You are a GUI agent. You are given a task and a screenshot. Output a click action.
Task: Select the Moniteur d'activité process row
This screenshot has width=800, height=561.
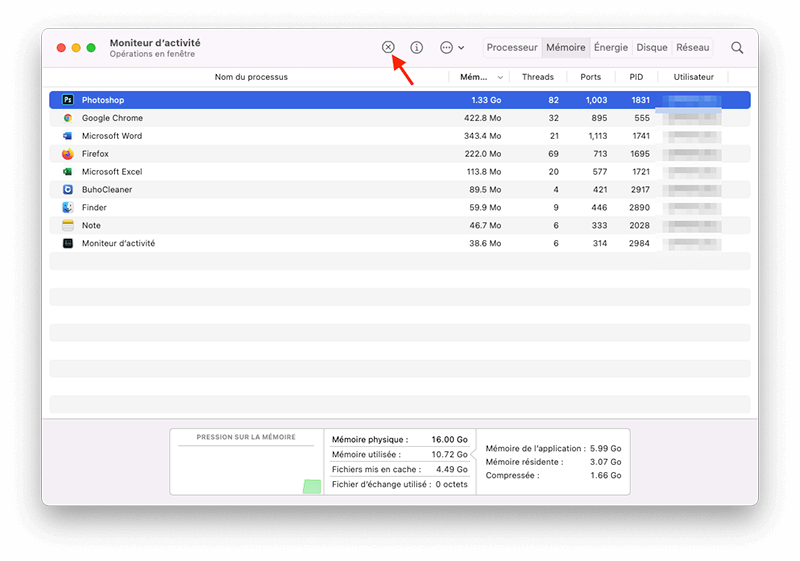(399, 243)
